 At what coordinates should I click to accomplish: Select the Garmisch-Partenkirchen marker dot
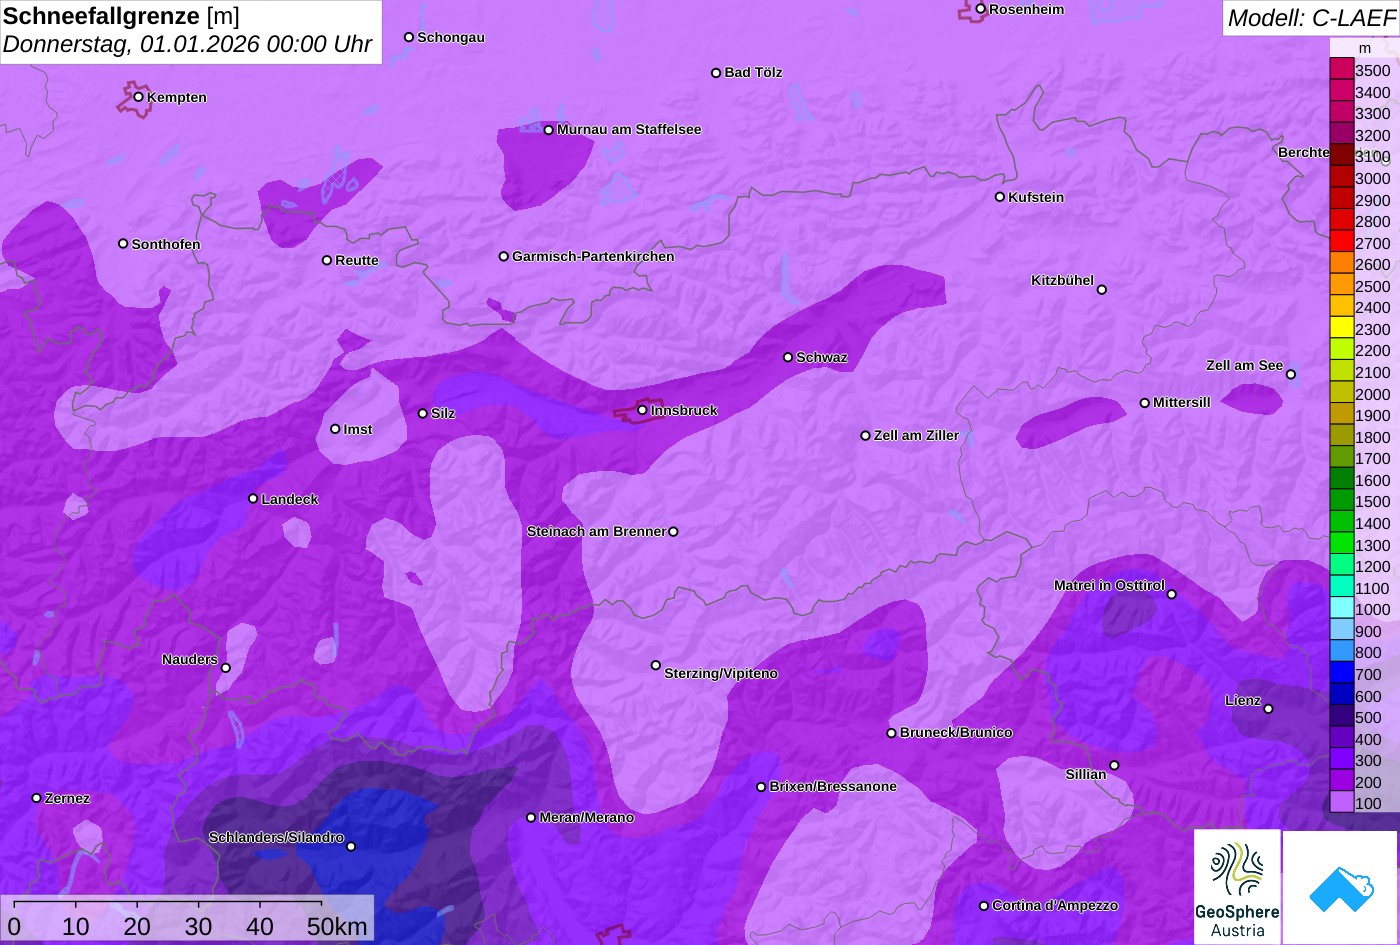pyautogui.click(x=504, y=256)
